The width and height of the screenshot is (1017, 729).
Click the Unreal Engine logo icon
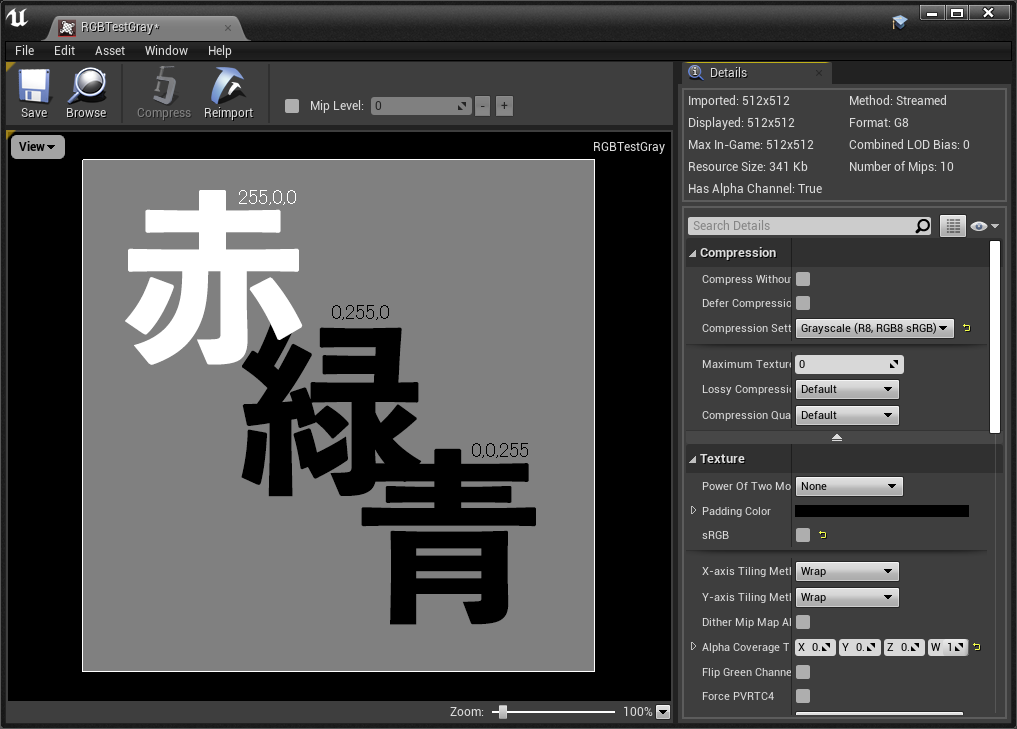click(18, 17)
